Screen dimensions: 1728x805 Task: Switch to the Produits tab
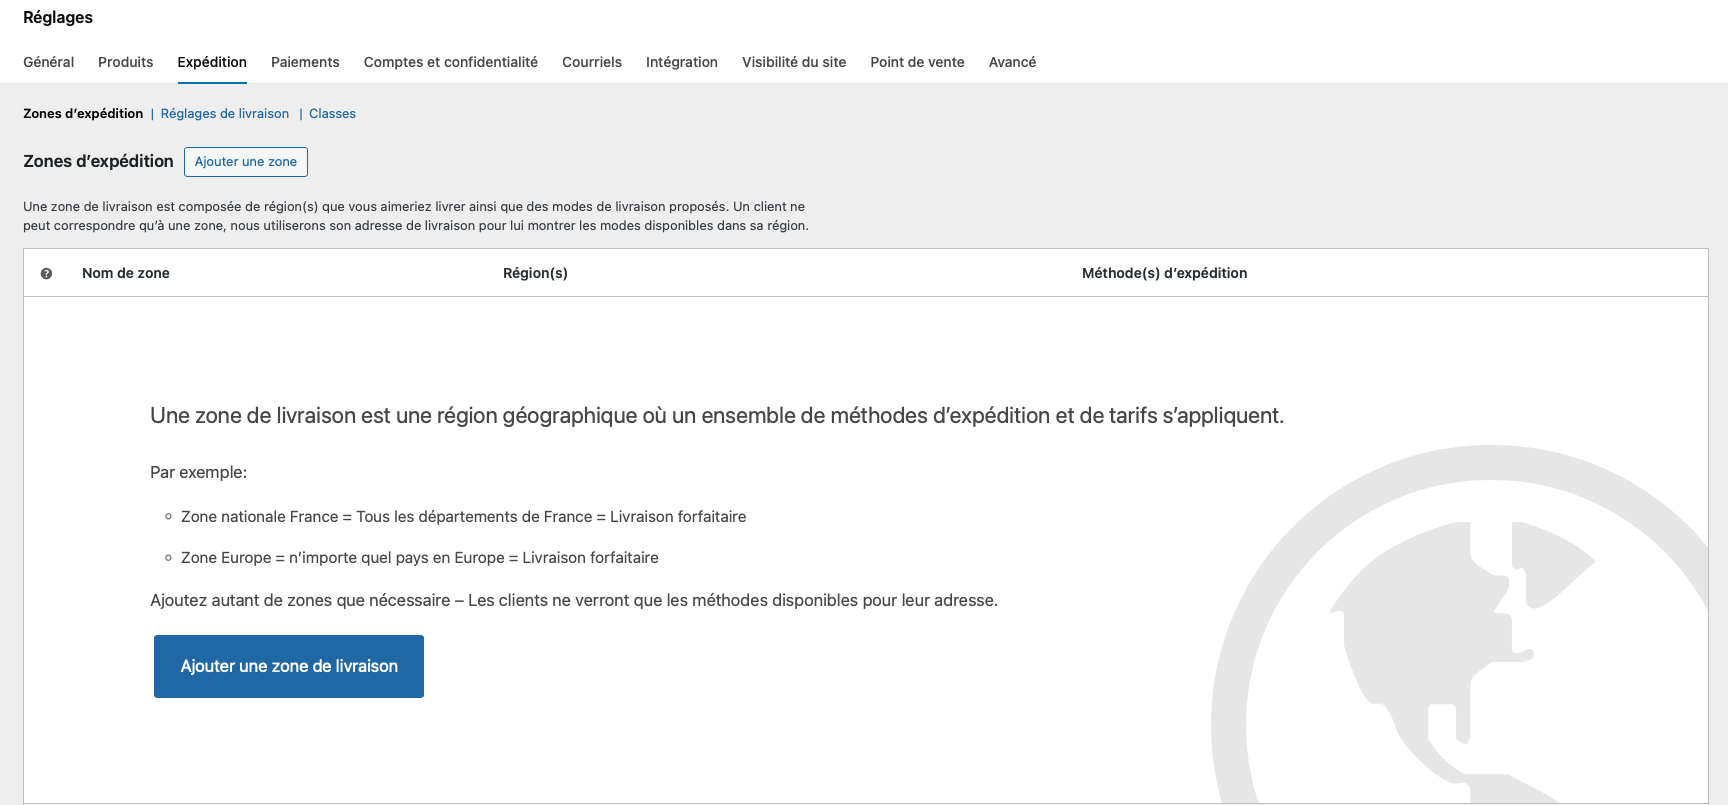pyautogui.click(x=125, y=62)
